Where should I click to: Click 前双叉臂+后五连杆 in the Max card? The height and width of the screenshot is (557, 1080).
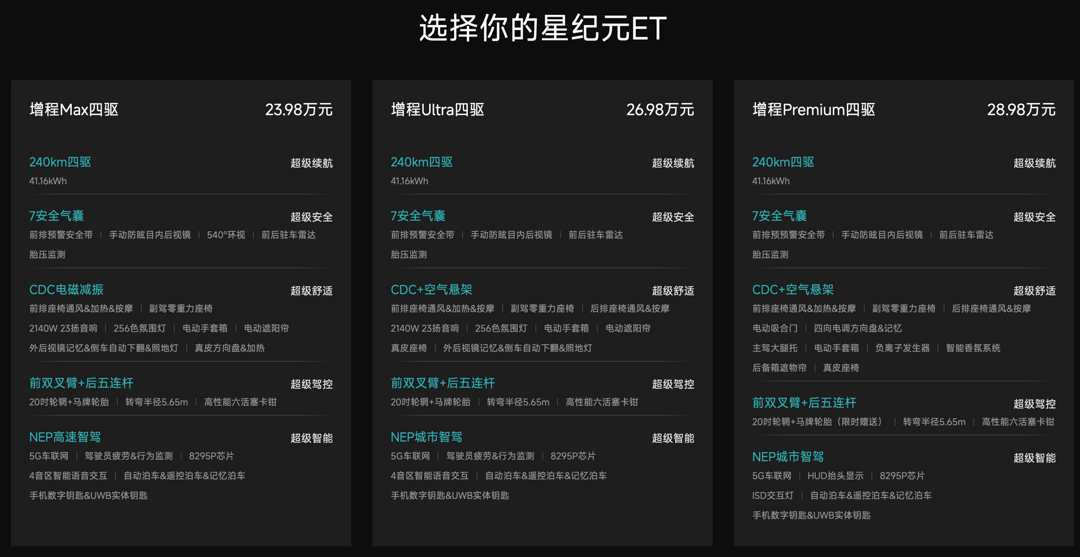point(81,383)
